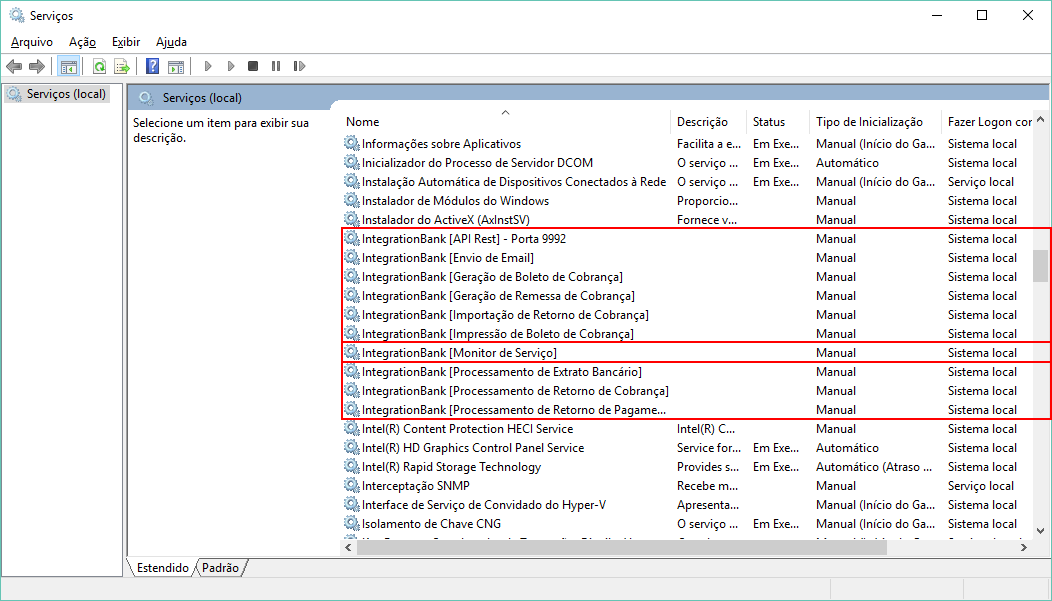Open the Ação menu
1052x601 pixels.
[83, 42]
